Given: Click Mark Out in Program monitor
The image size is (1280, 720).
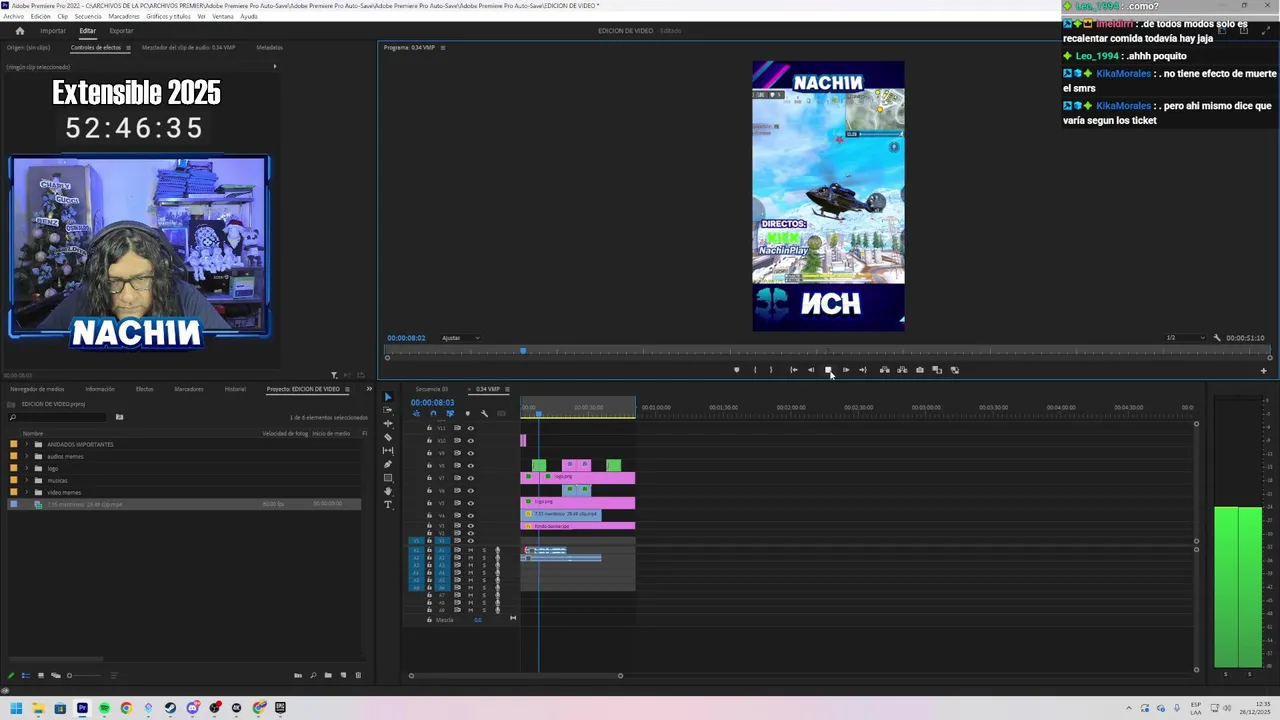Looking at the screenshot, I should click(770, 370).
